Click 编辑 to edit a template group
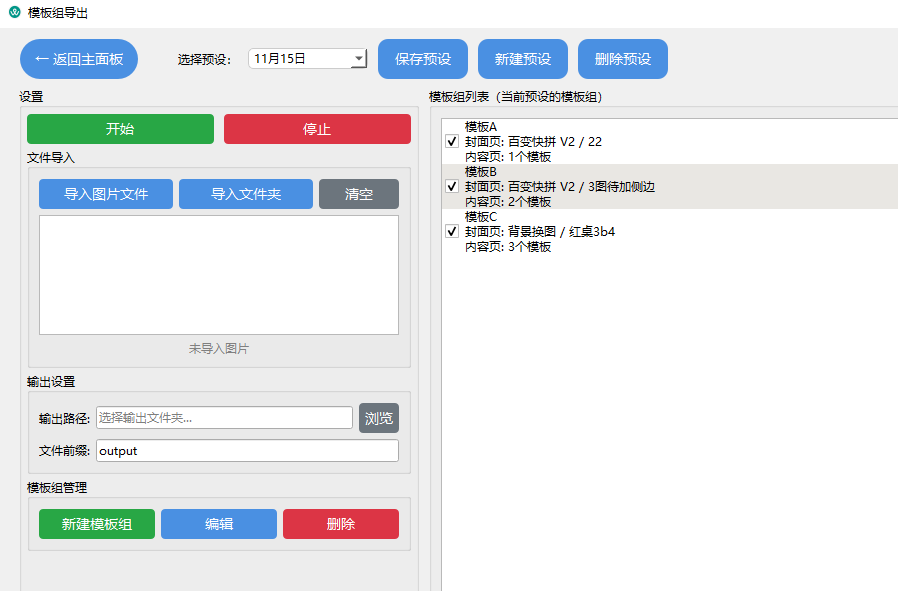Screen dimensions: 898x591 tap(218, 523)
